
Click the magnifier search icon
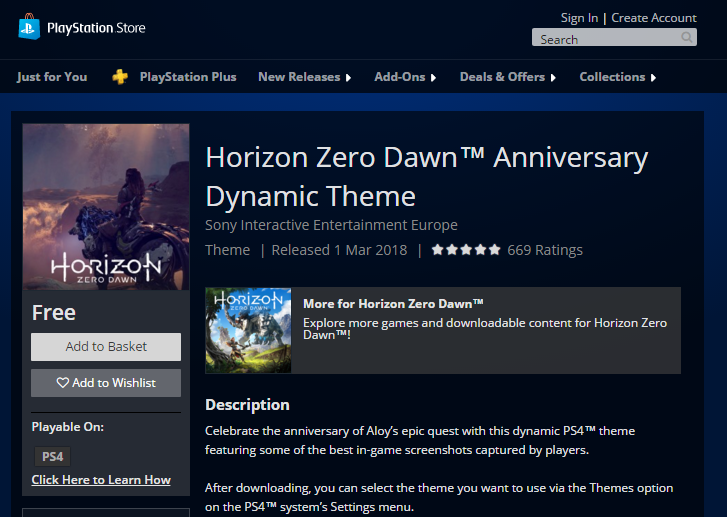(687, 37)
